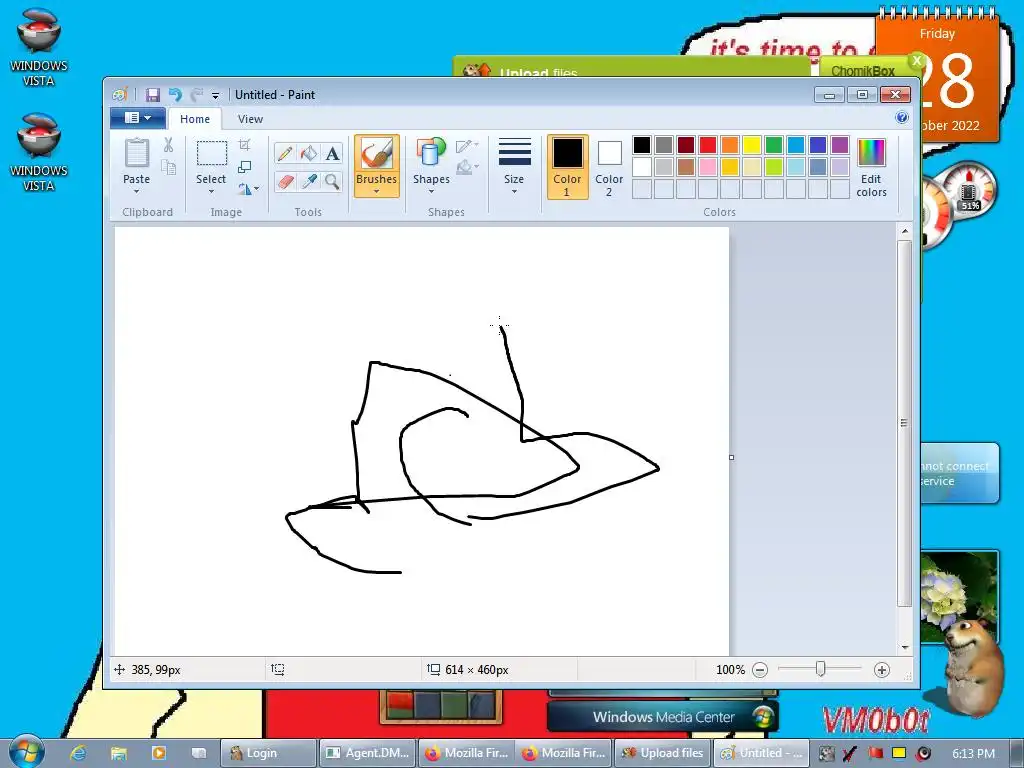1024x768 pixels.
Task: Expand the Rotate or flip dropdown
Action: [x=248, y=189]
